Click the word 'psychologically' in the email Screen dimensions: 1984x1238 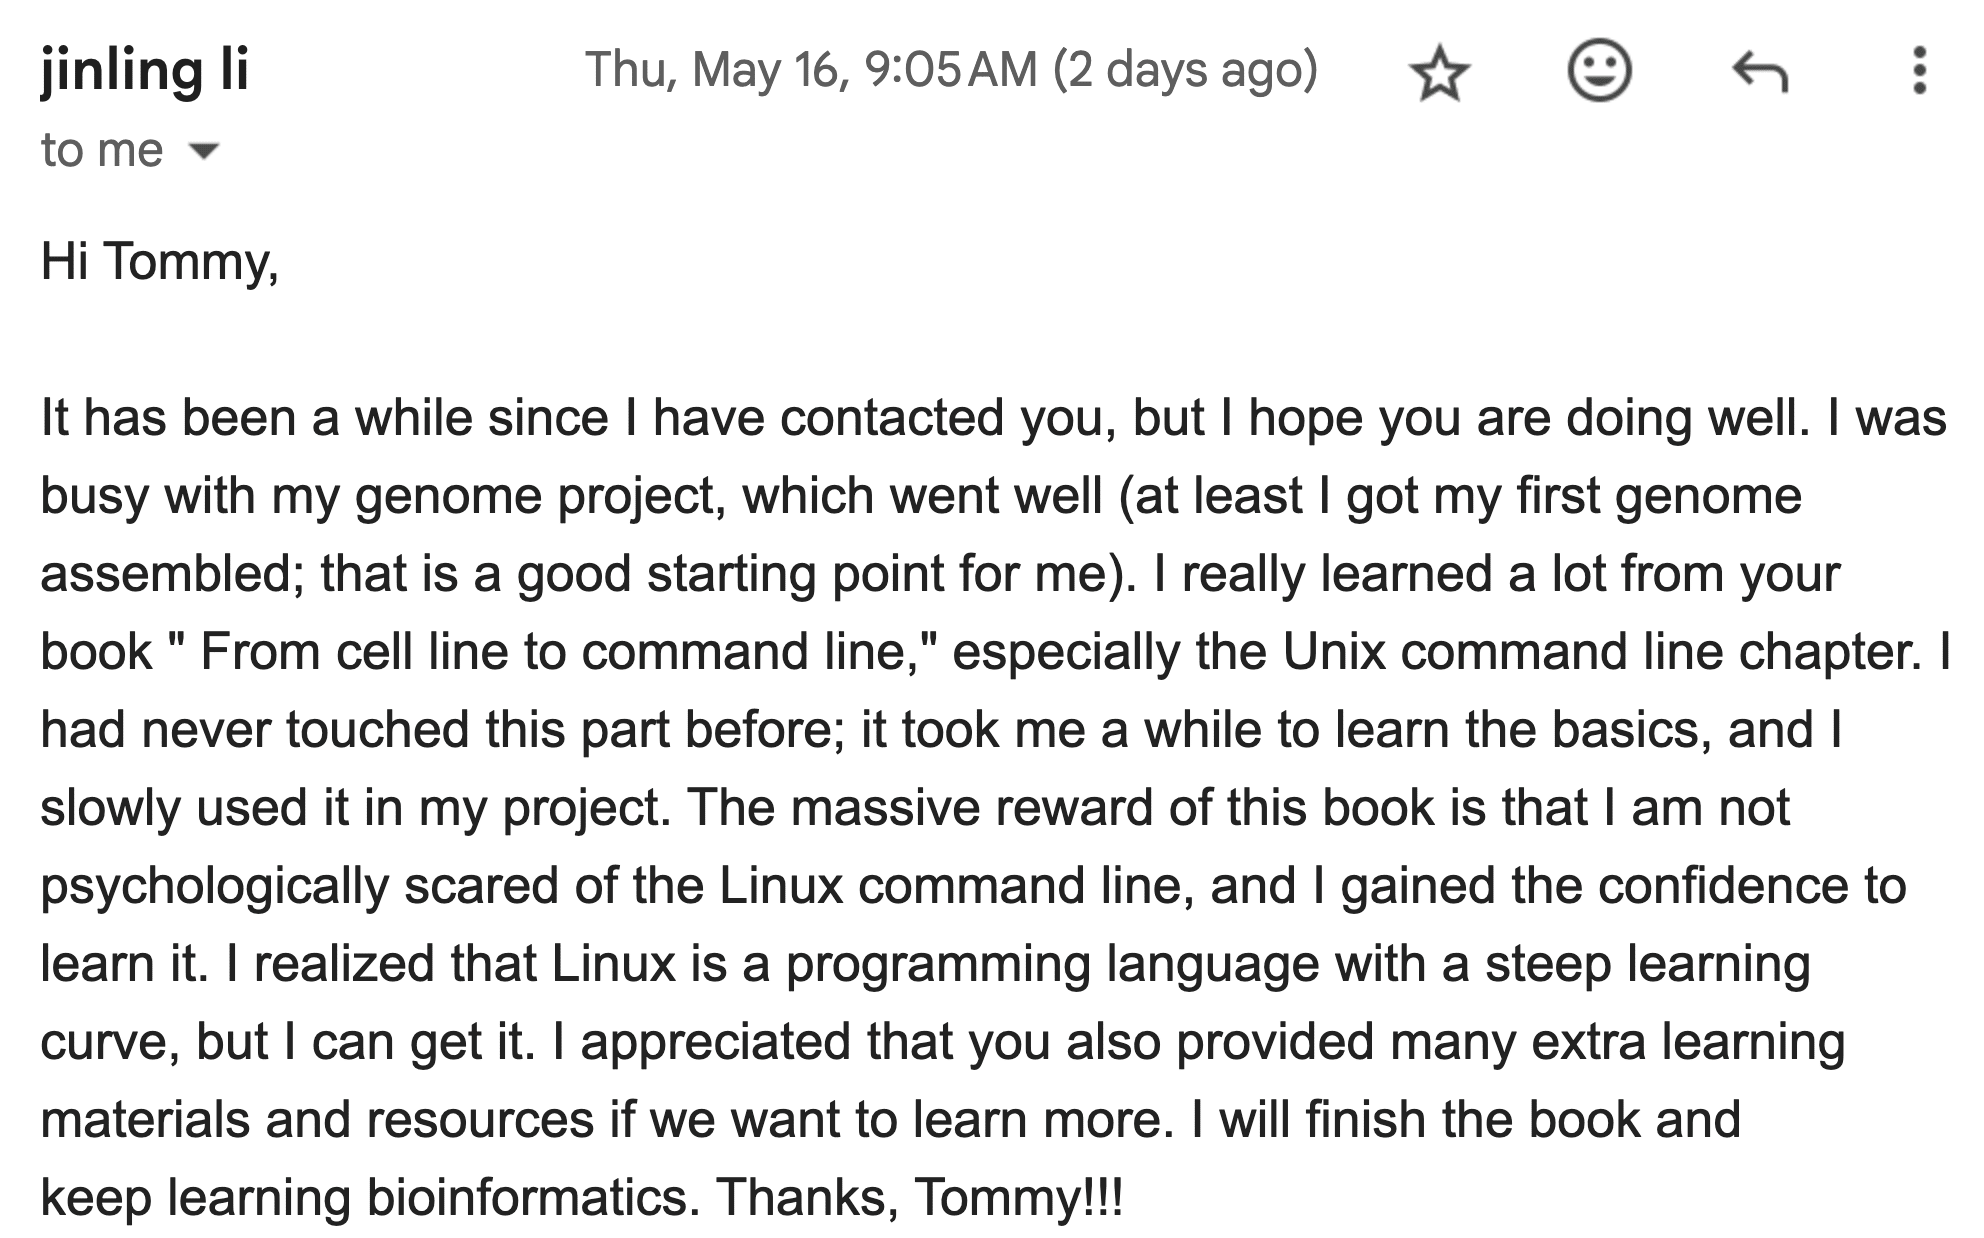[x=214, y=887]
